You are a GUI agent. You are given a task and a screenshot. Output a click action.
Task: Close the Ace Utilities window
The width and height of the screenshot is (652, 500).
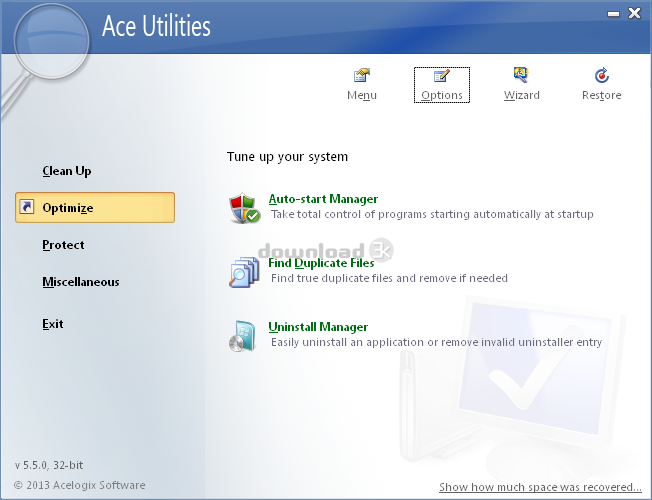635,13
